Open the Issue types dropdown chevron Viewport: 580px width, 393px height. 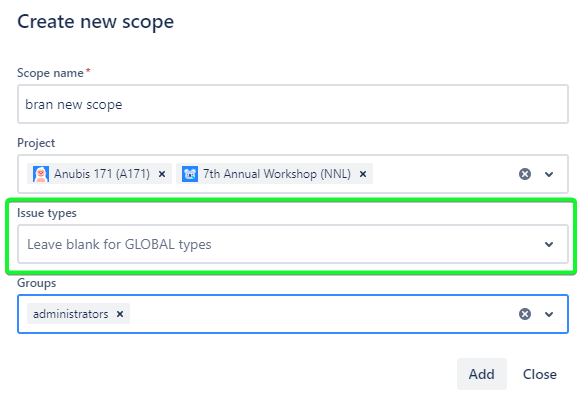pyautogui.click(x=549, y=244)
